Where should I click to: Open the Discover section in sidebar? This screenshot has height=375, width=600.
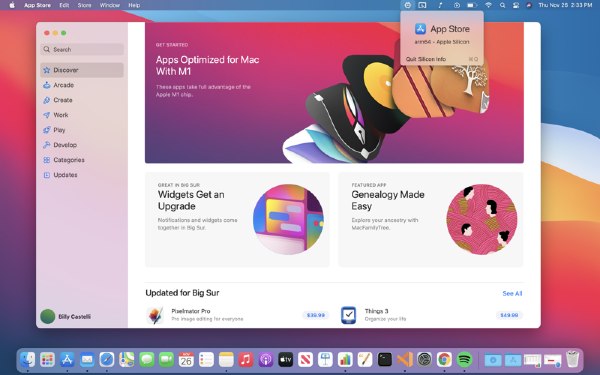pos(82,70)
